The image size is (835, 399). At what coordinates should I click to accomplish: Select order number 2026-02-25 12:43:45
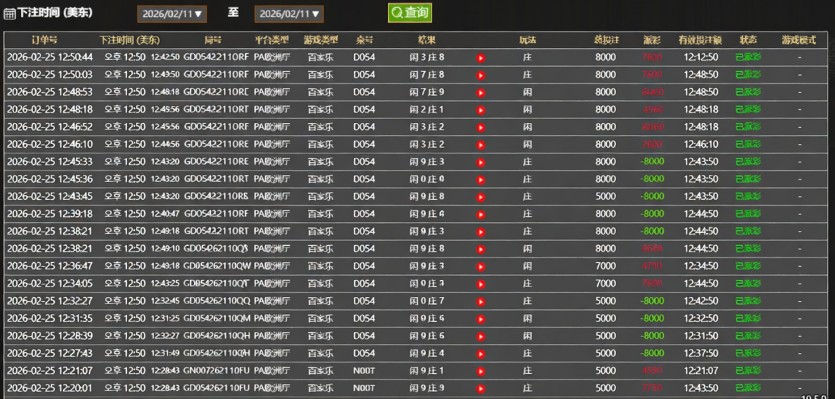click(50, 197)
